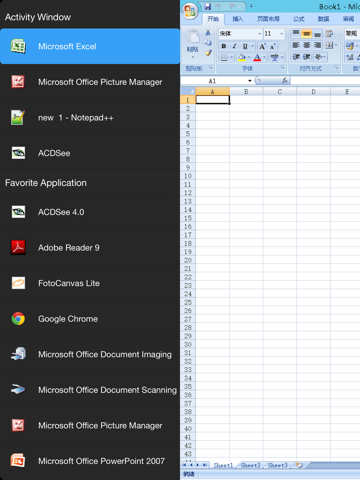Click the Wrap Text icon

point(329,33)
